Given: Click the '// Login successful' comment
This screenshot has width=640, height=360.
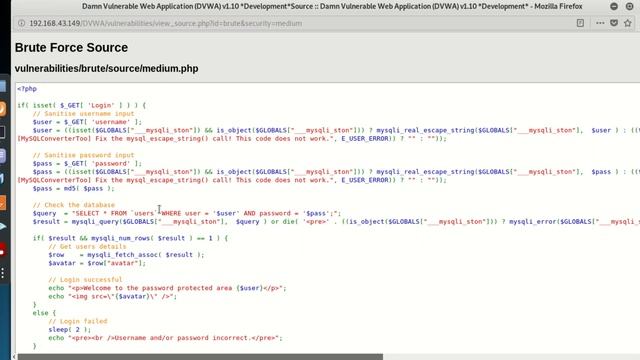Looking at the screenshot, I should pos(85,280).
